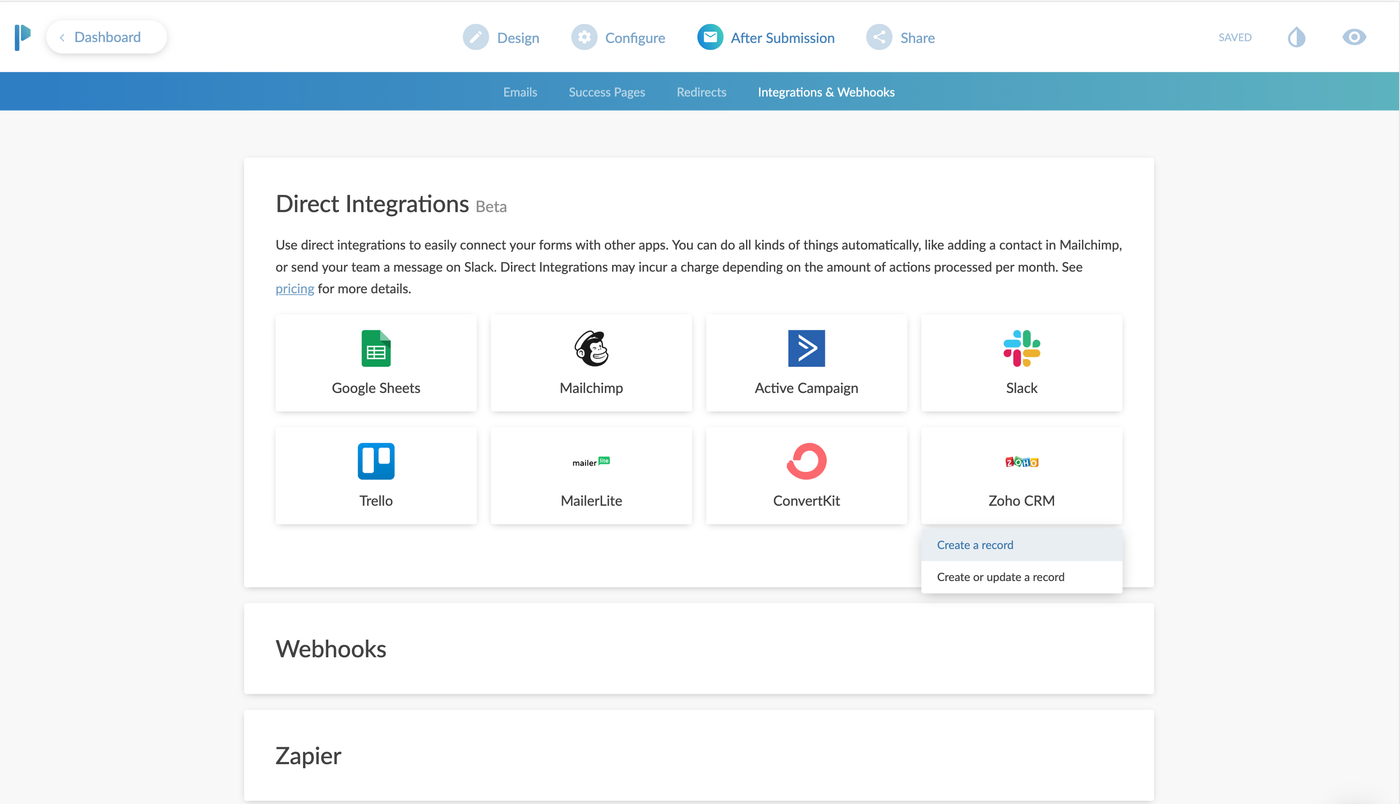Image resolution: width=1400 pixels, height=804 pixels.
Task: Open the ConvertKit integration
Action: coord(806,474)
